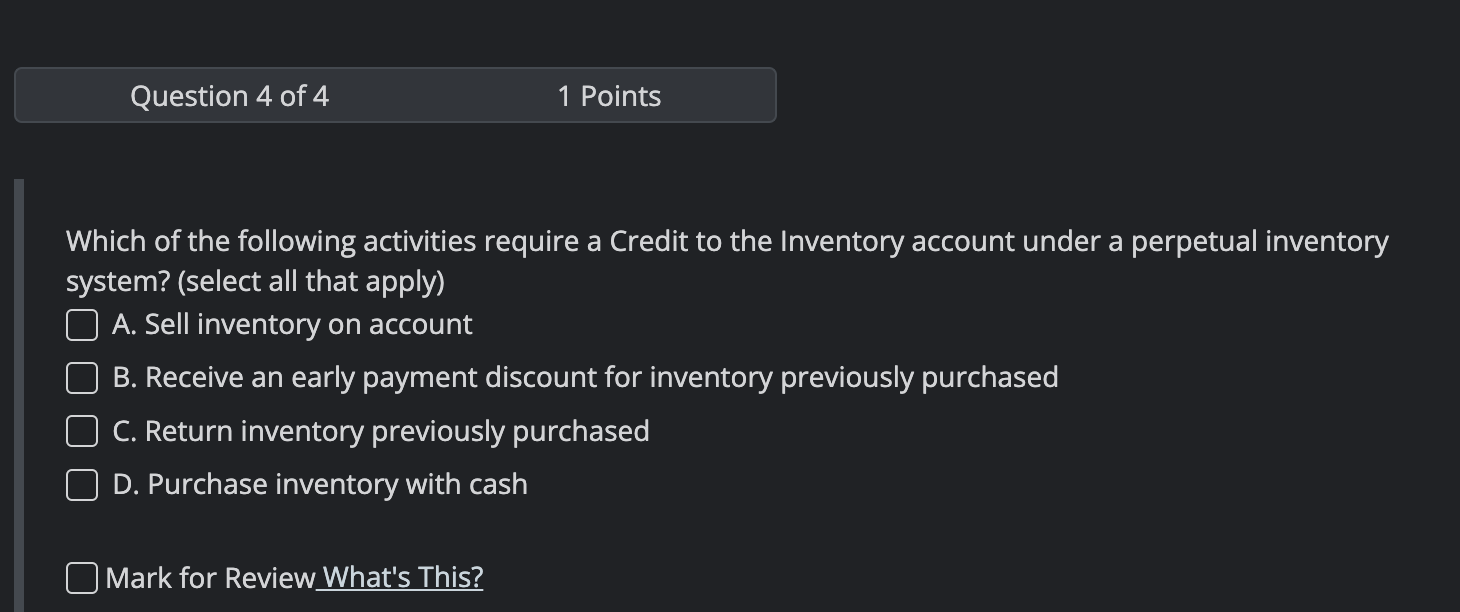Click the 'Mark for Review' label text
Screen dimensions: 1460x612
point(210,578)
